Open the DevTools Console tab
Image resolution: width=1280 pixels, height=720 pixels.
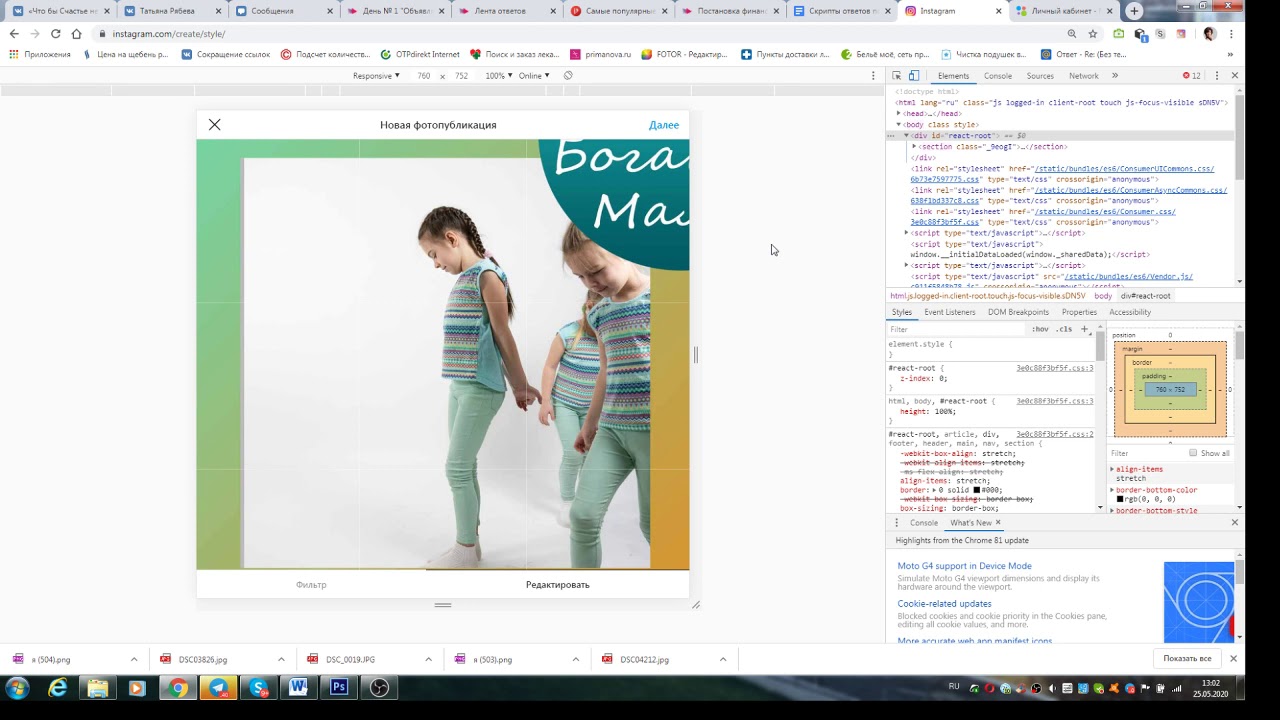pos(998,76)
